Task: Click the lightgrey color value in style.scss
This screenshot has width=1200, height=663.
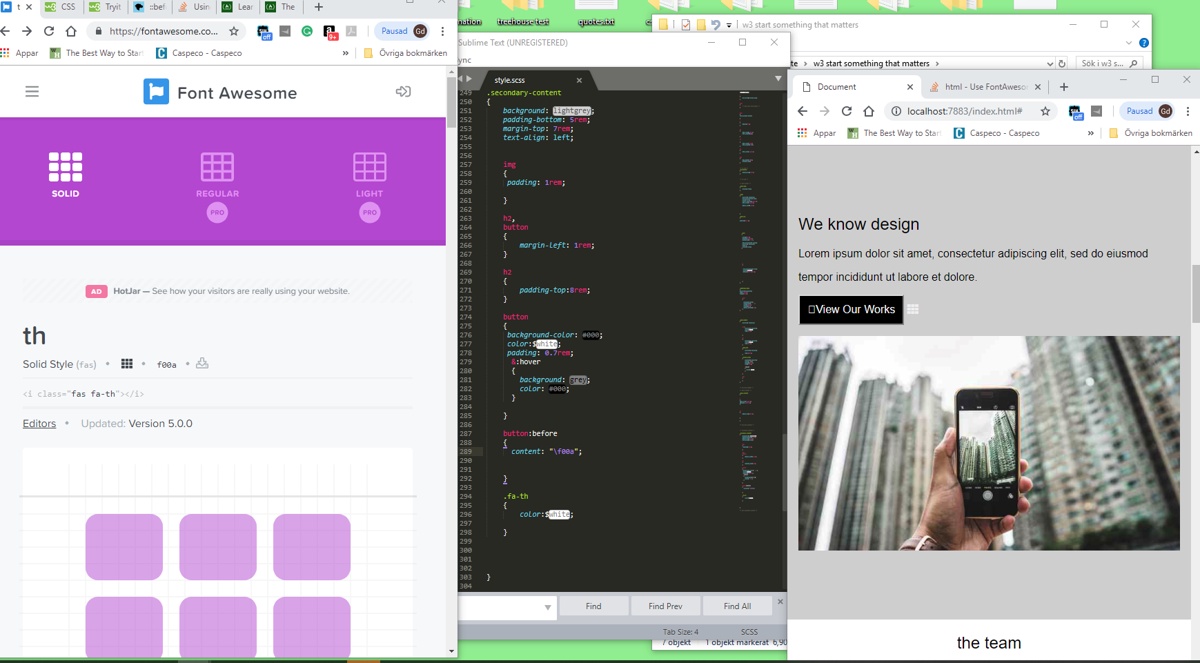Action: tap(572, 111)
